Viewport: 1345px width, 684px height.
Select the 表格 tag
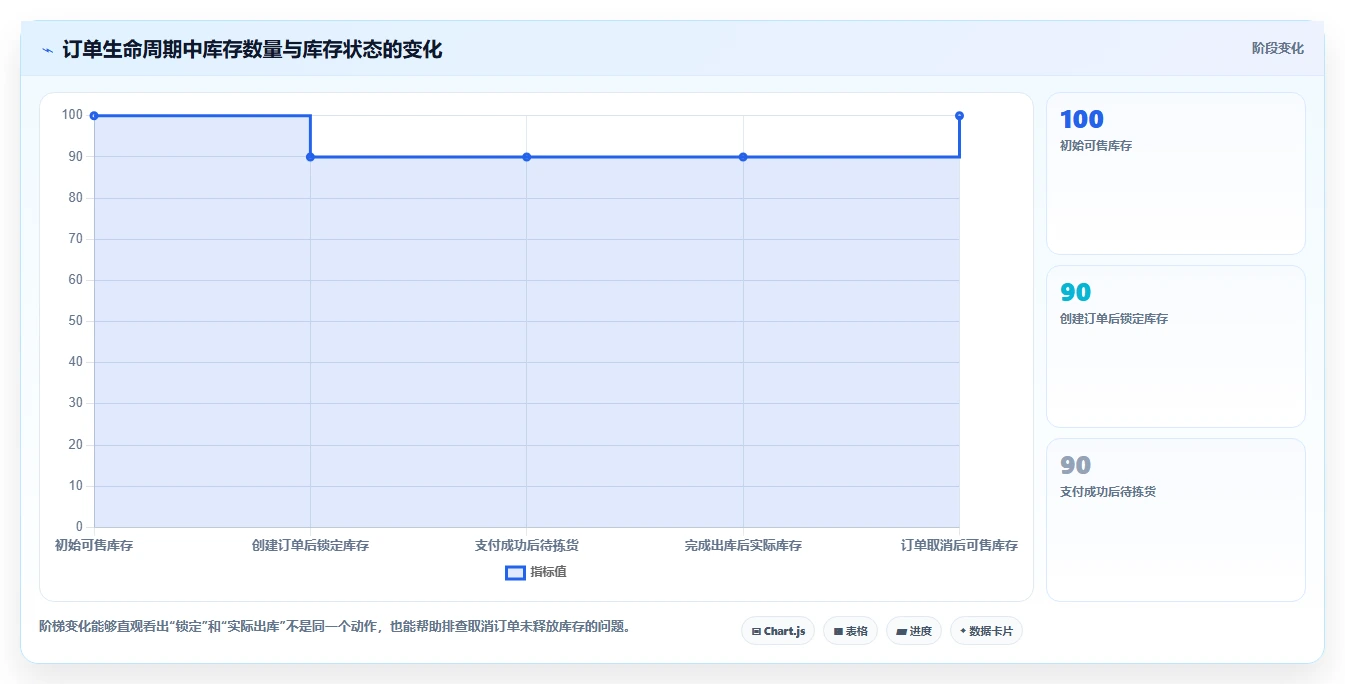tap(850, 631)
